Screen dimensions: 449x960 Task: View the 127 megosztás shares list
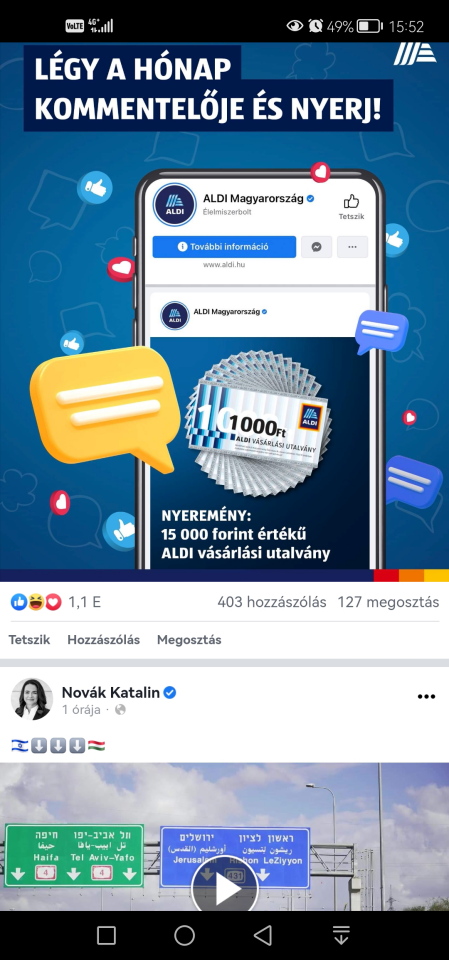click(388, 602)
